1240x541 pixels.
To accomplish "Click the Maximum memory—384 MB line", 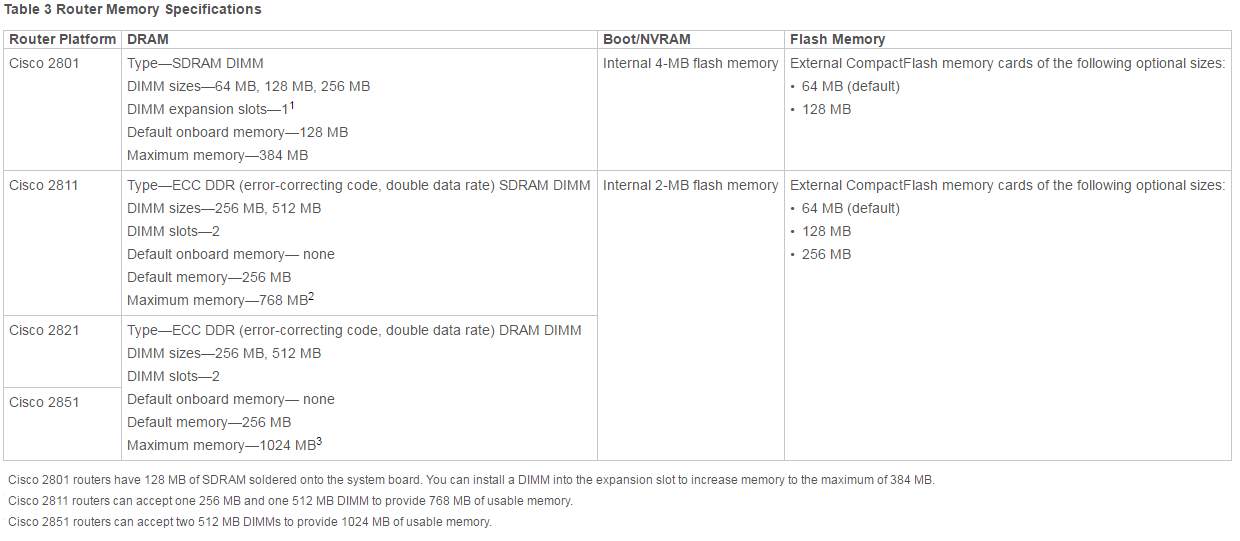I will pos(217,155).
